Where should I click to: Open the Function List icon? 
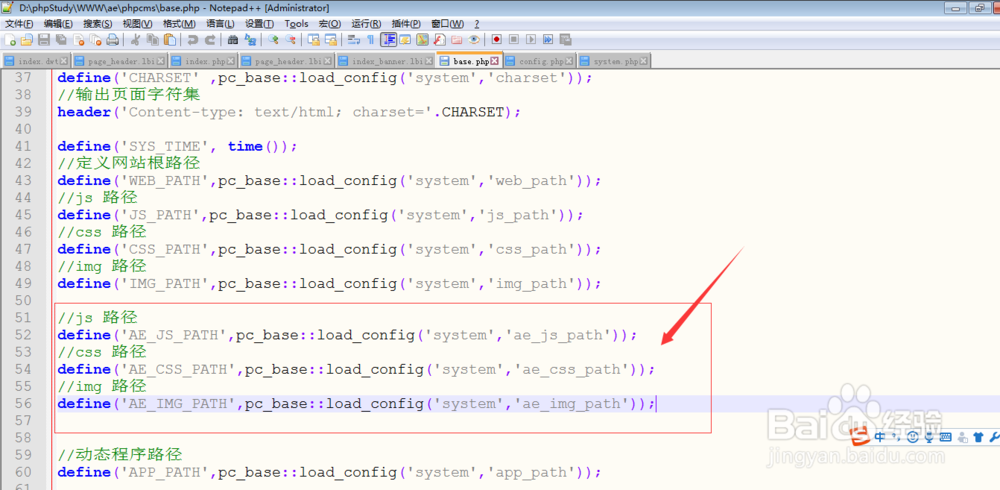(x=439, y=40)
